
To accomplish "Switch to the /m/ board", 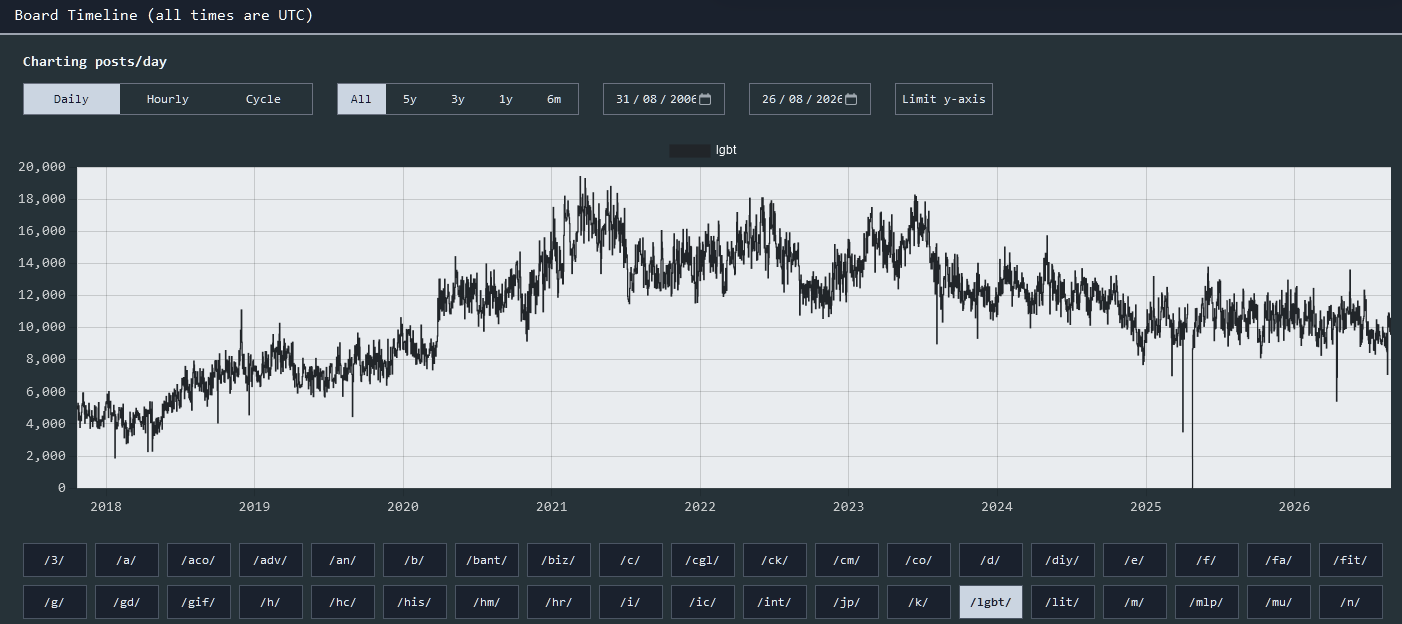I will pos(1135,602).
